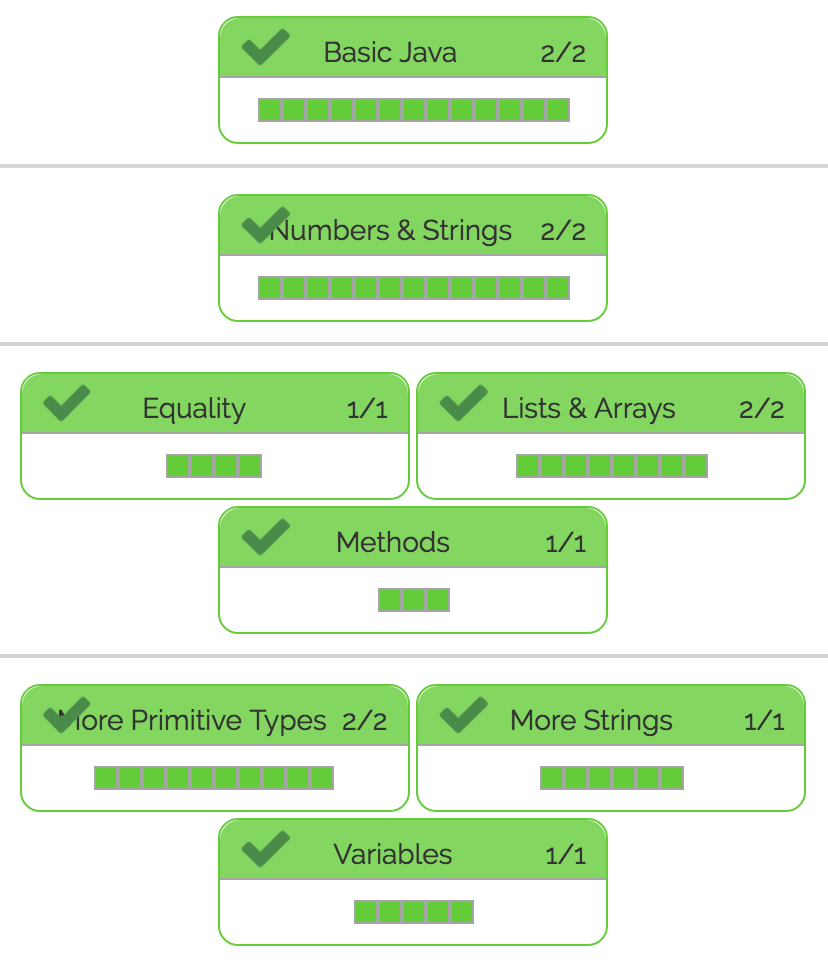Screen dimensions: 828x962
Task: Open the Numbers & Strings lesson title
Action: [x=392, y=230]
